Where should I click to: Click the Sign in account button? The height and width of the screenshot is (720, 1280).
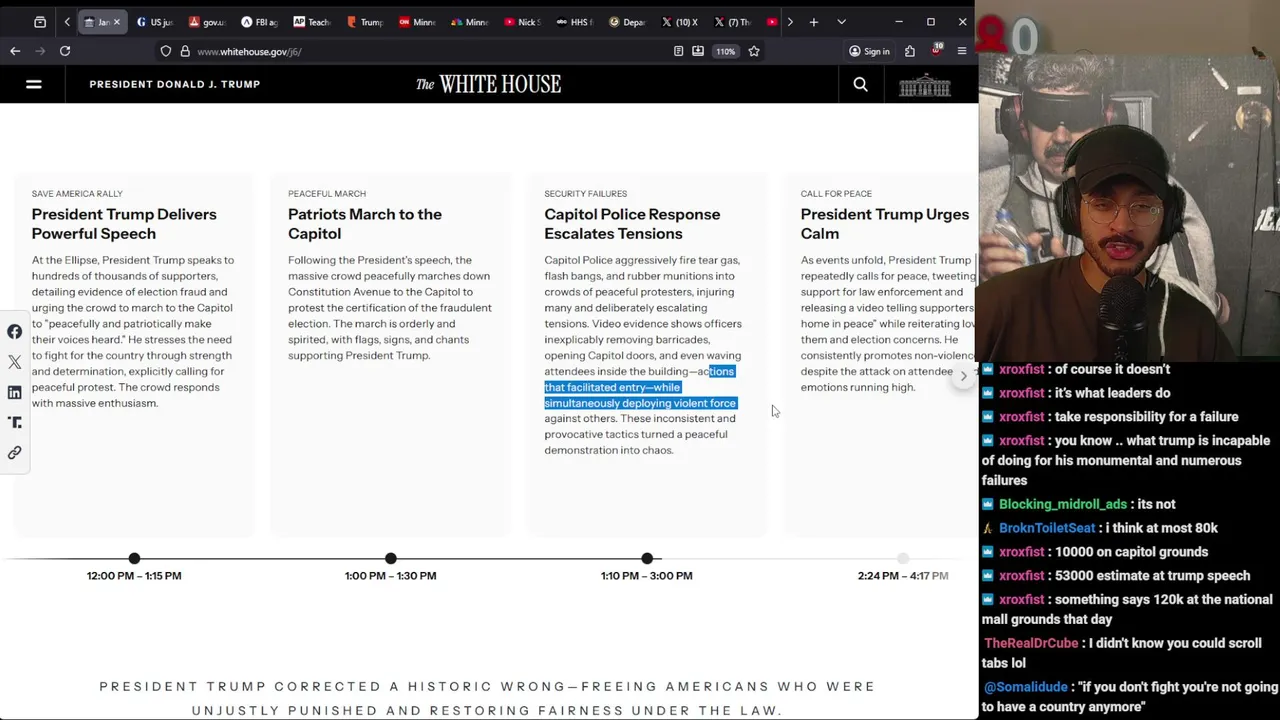click(x=869, y=51)
